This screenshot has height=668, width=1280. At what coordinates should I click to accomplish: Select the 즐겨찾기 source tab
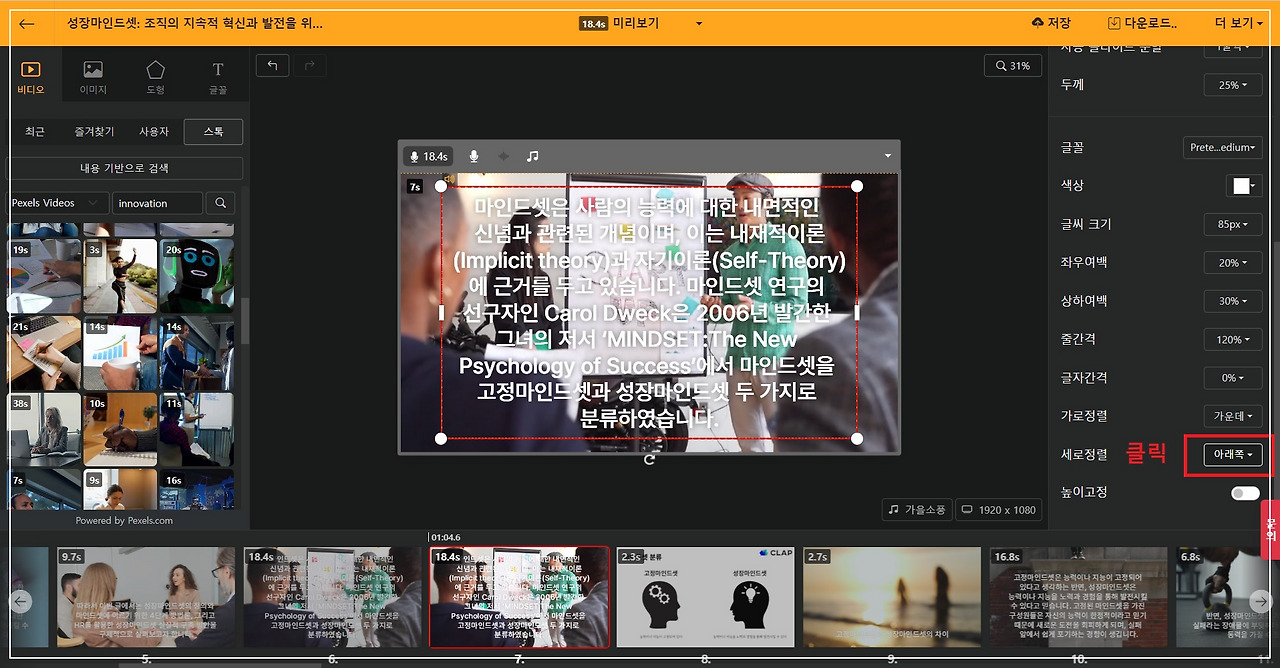point(94,131)
